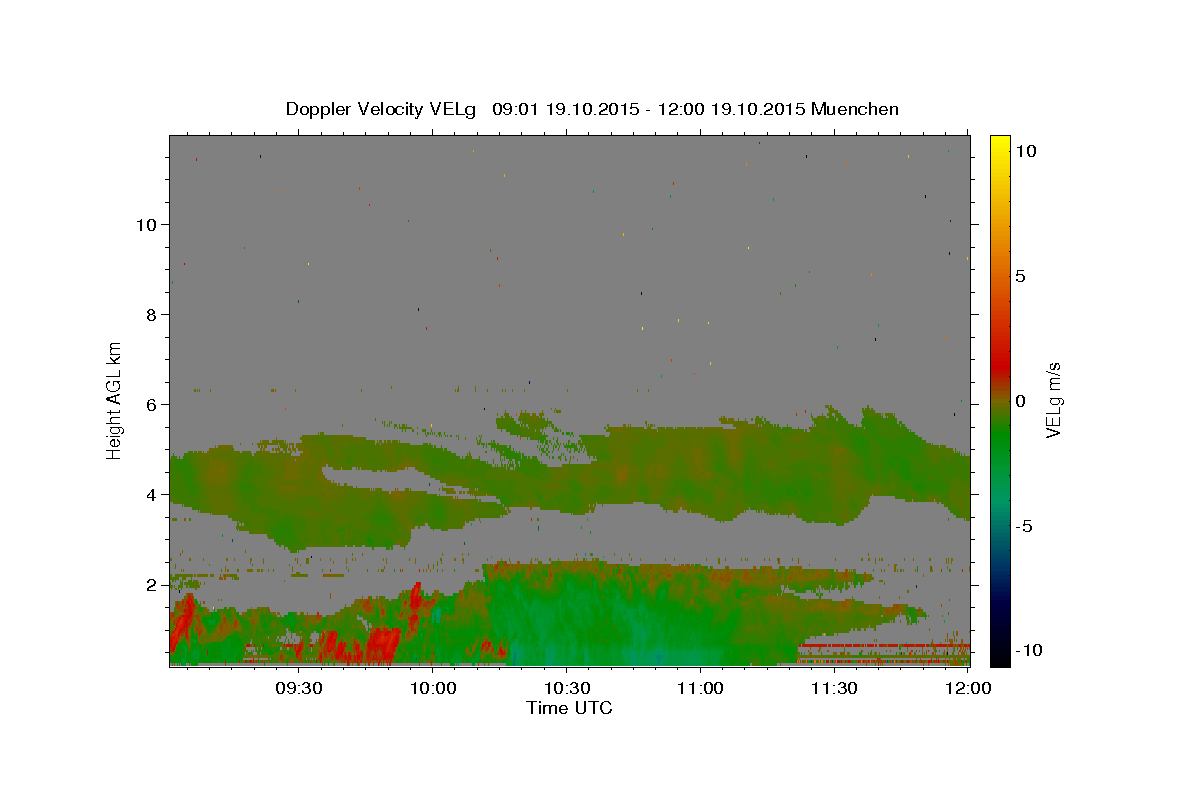Click the height axis label '8'
Image resolution: width=1200 pixels, height=800 pixels.
(x=150, y=314)
